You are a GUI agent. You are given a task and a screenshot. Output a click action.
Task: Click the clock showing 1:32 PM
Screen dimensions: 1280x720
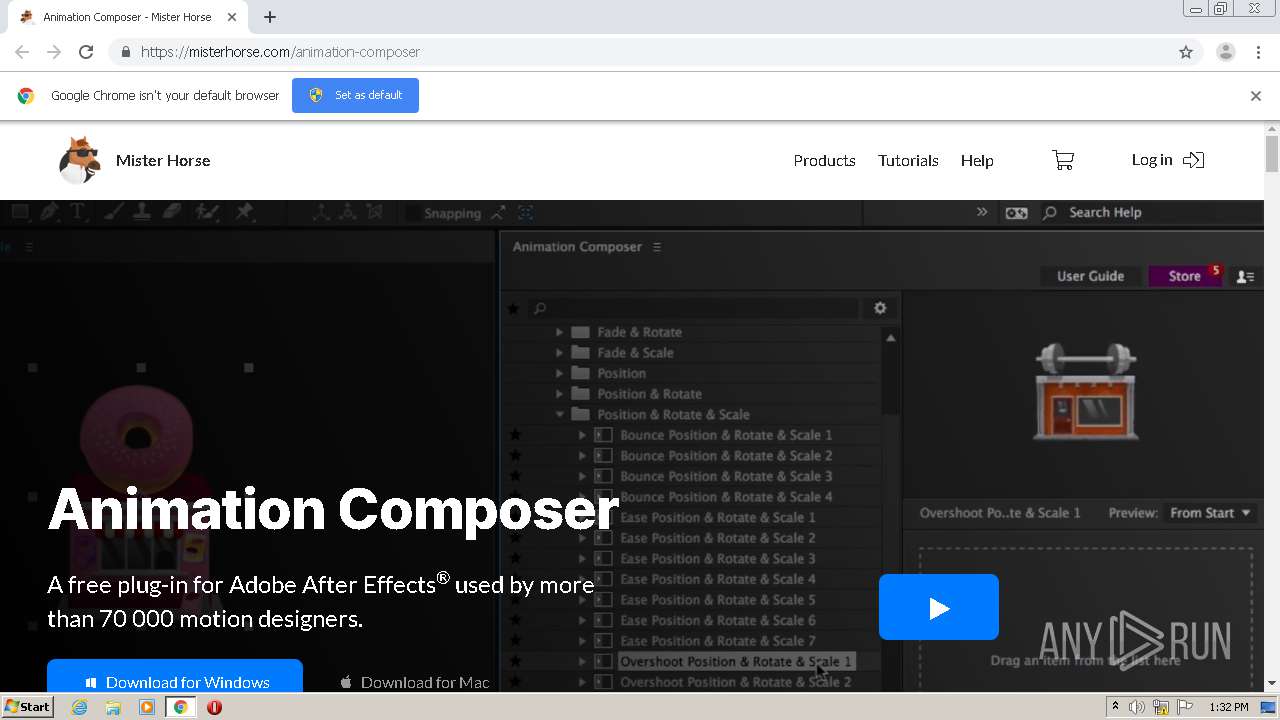pyautogui.click(x=1228, y=707)
